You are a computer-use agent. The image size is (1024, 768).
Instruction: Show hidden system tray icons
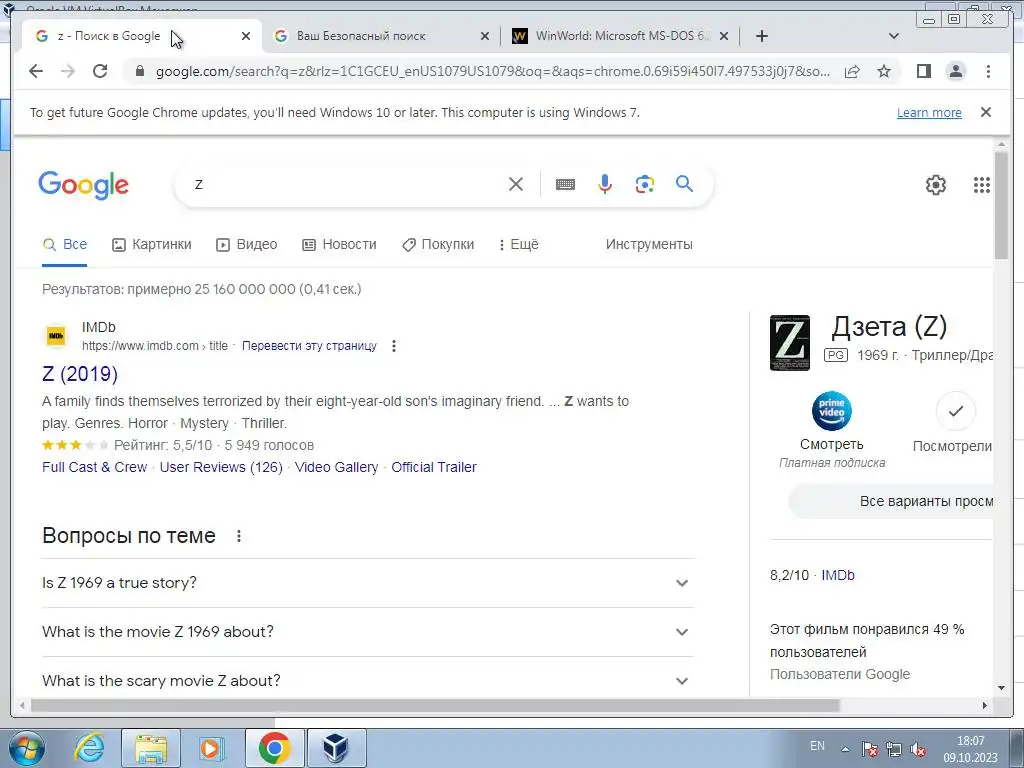pyautogui.click(x=845, y=748)
